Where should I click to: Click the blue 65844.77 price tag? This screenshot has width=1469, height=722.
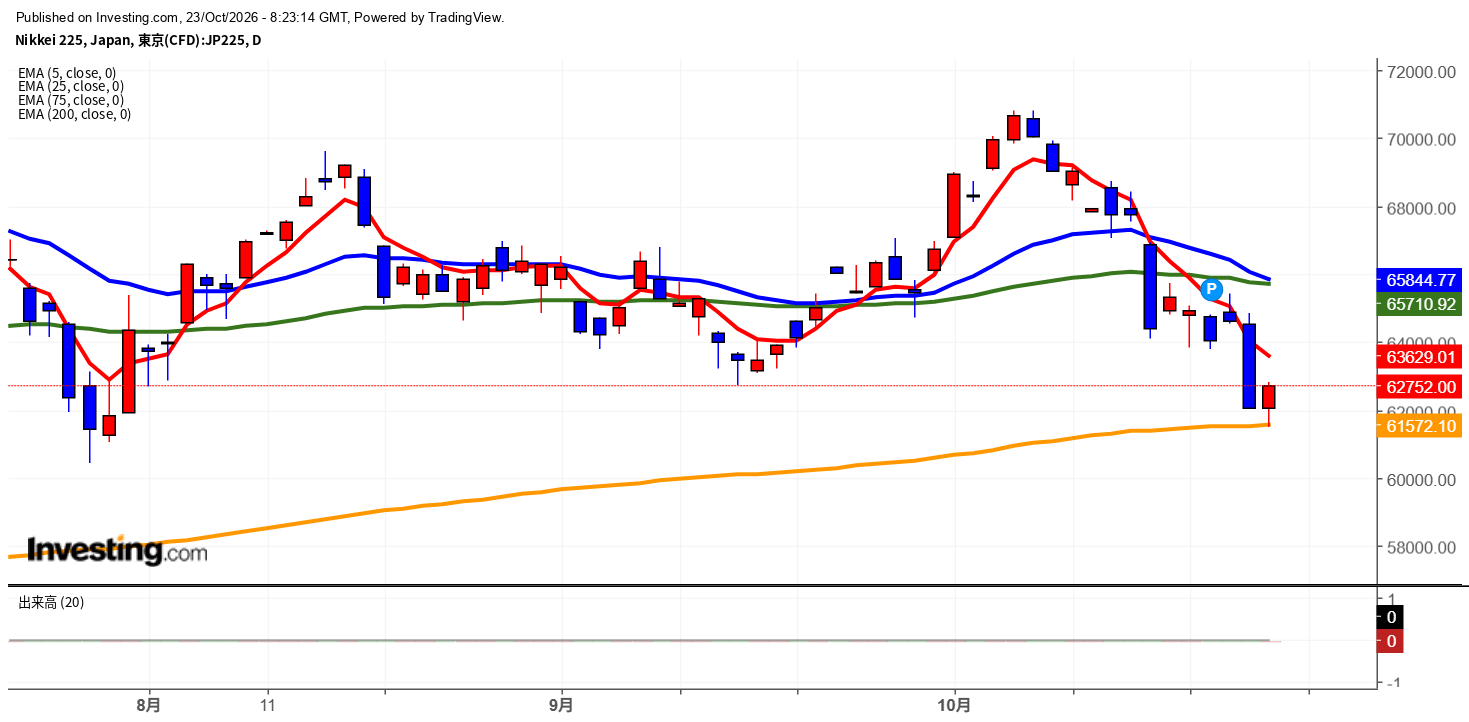pos(1419,280)
